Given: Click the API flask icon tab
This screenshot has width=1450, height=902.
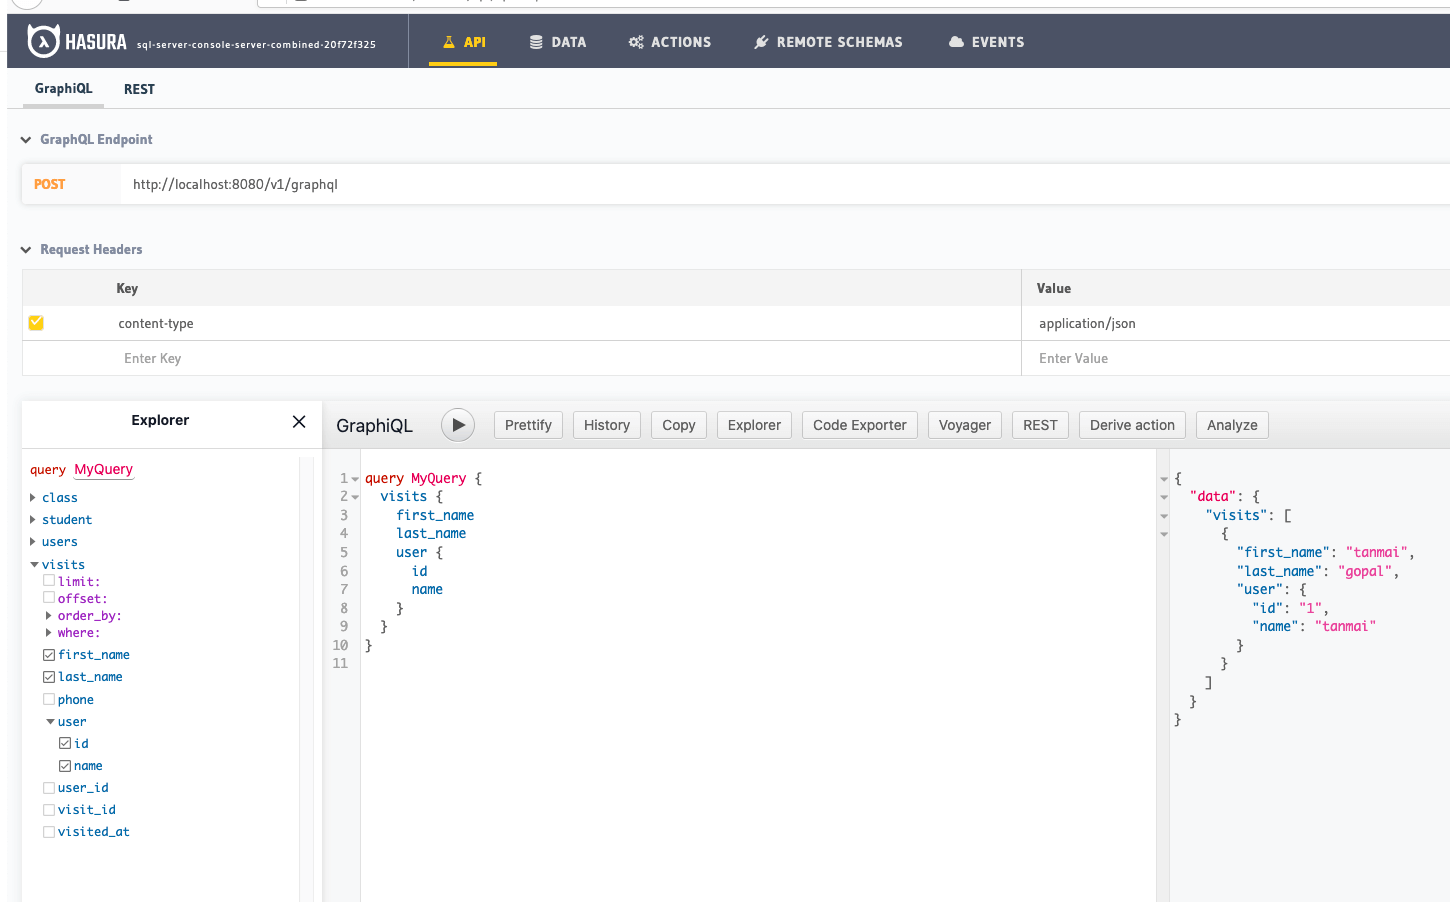Looking at the screenshot, I should coord(449,42).
